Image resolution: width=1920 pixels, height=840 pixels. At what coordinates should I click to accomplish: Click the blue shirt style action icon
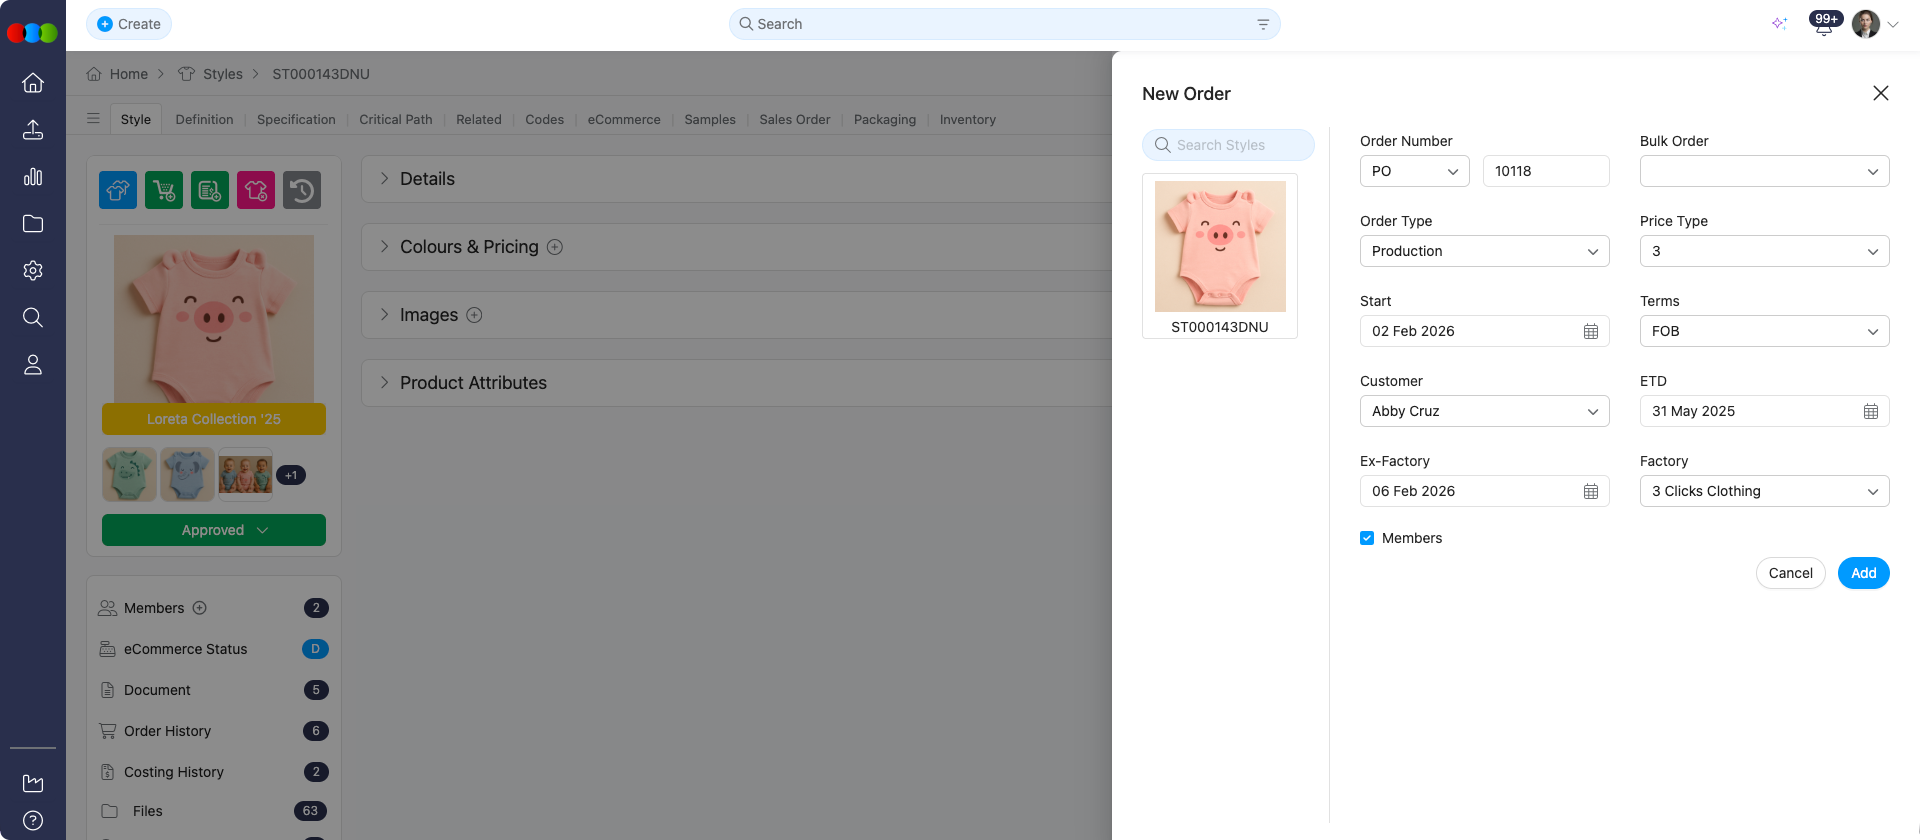[x=118, y=190]
